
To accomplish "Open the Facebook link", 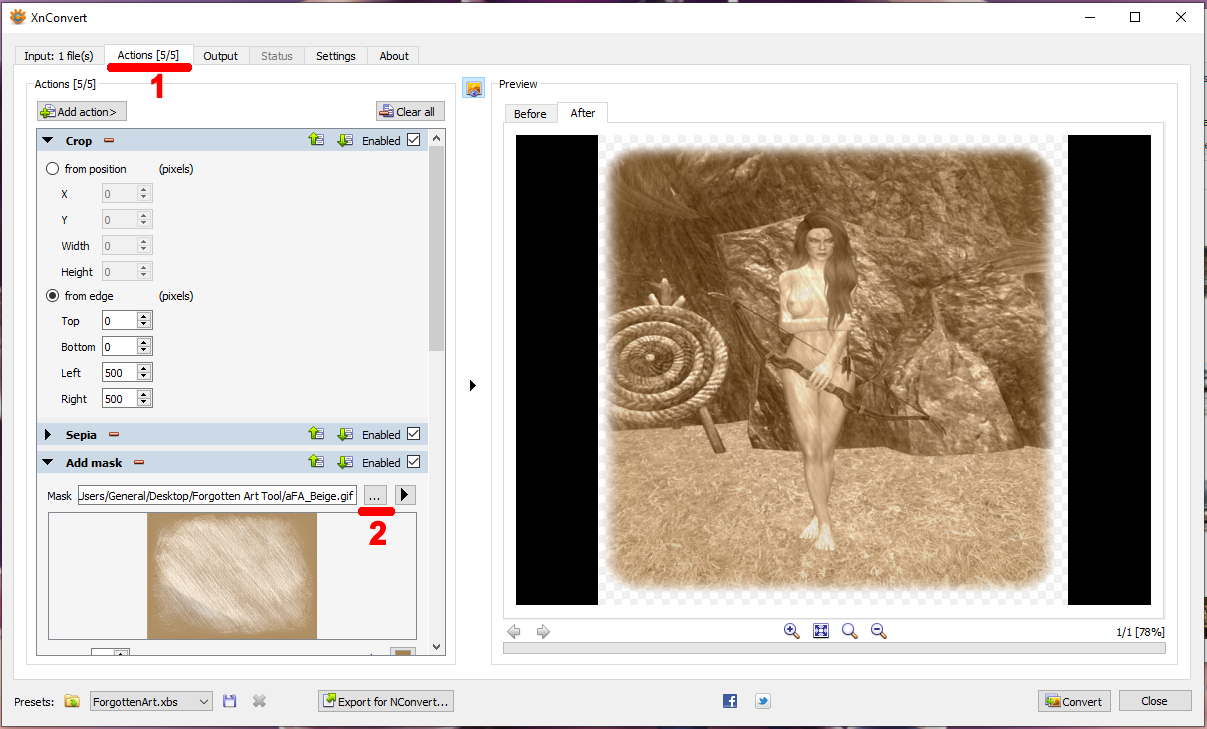I will 730,702.
